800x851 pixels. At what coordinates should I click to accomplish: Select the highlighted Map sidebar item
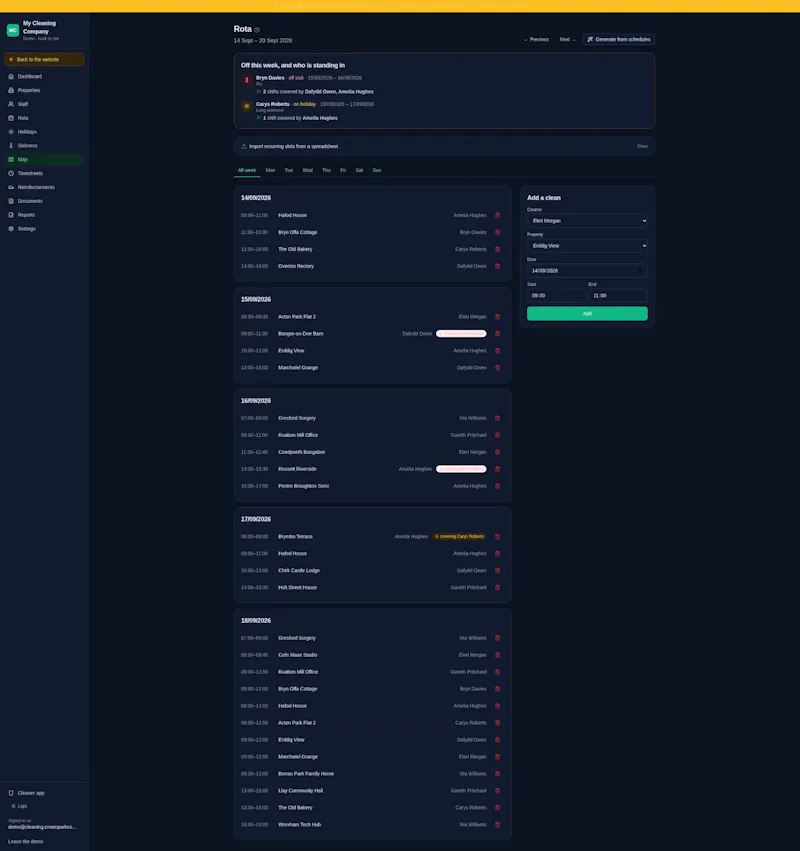[43, 160]
